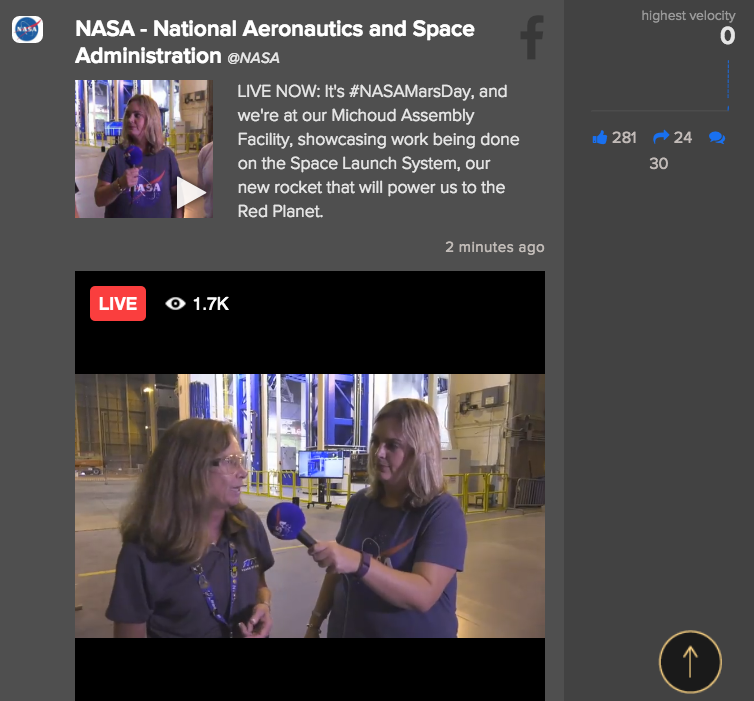
Task: Click the scroll-to-top arrow button
Action: 690,662
